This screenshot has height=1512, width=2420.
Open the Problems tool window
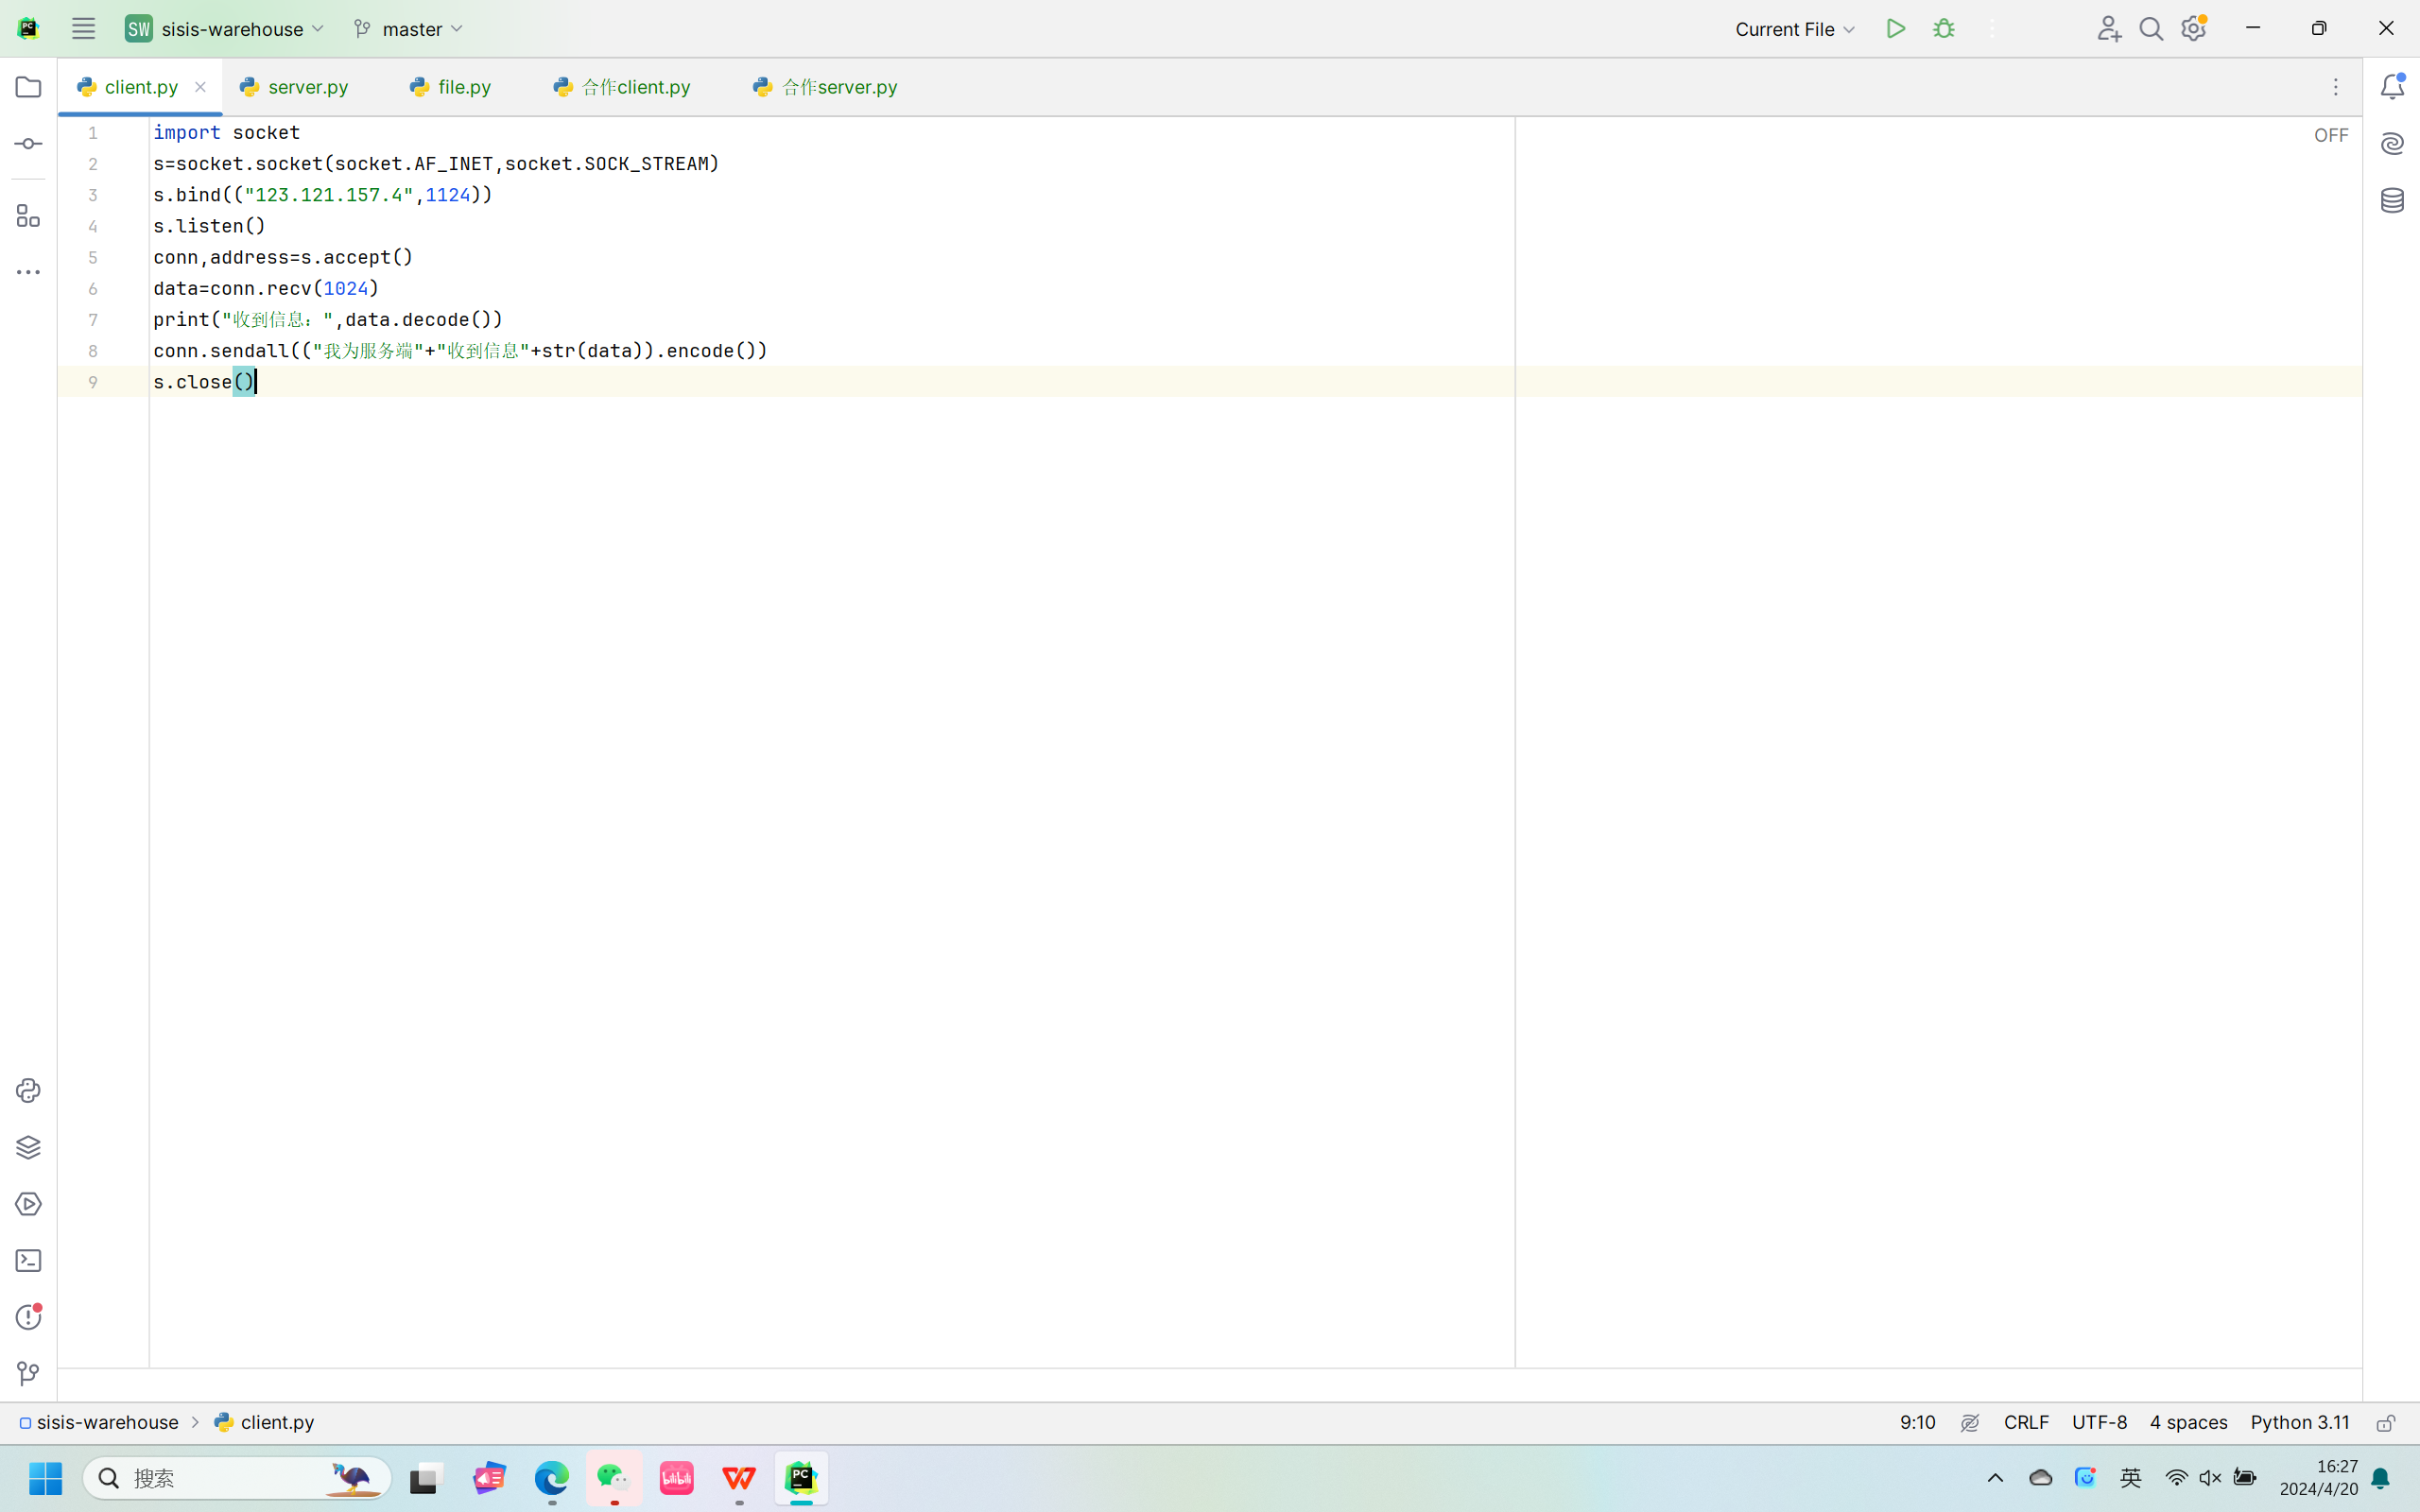coord(28,1317)
